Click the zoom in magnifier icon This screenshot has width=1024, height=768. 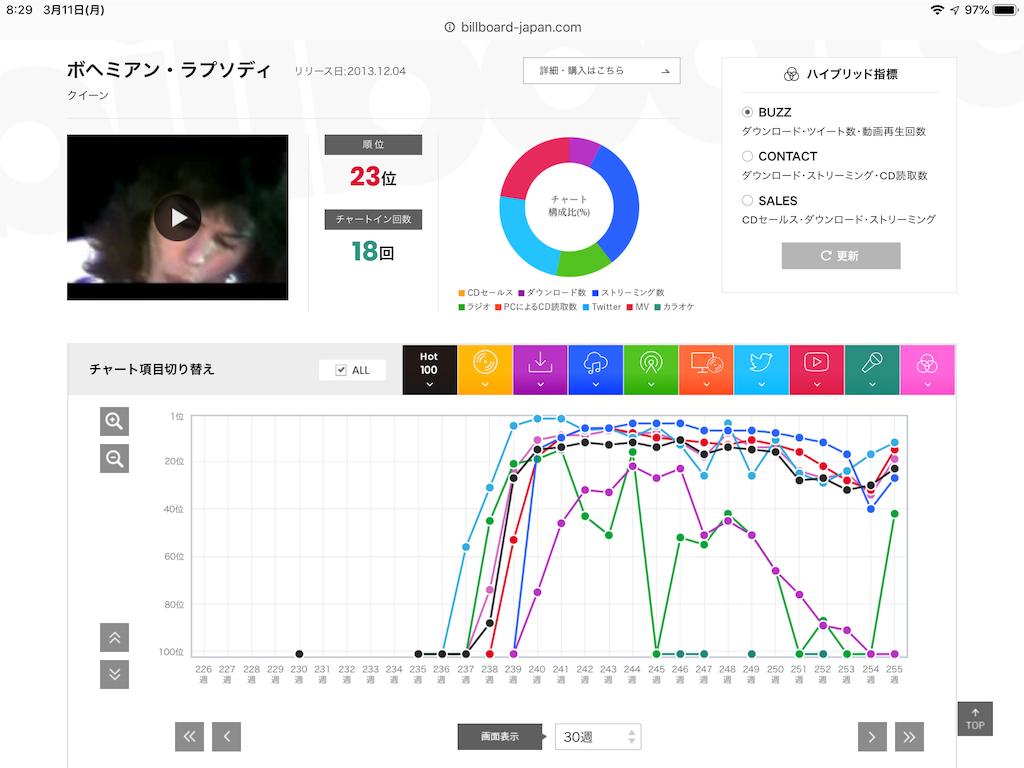pos(114,421)
